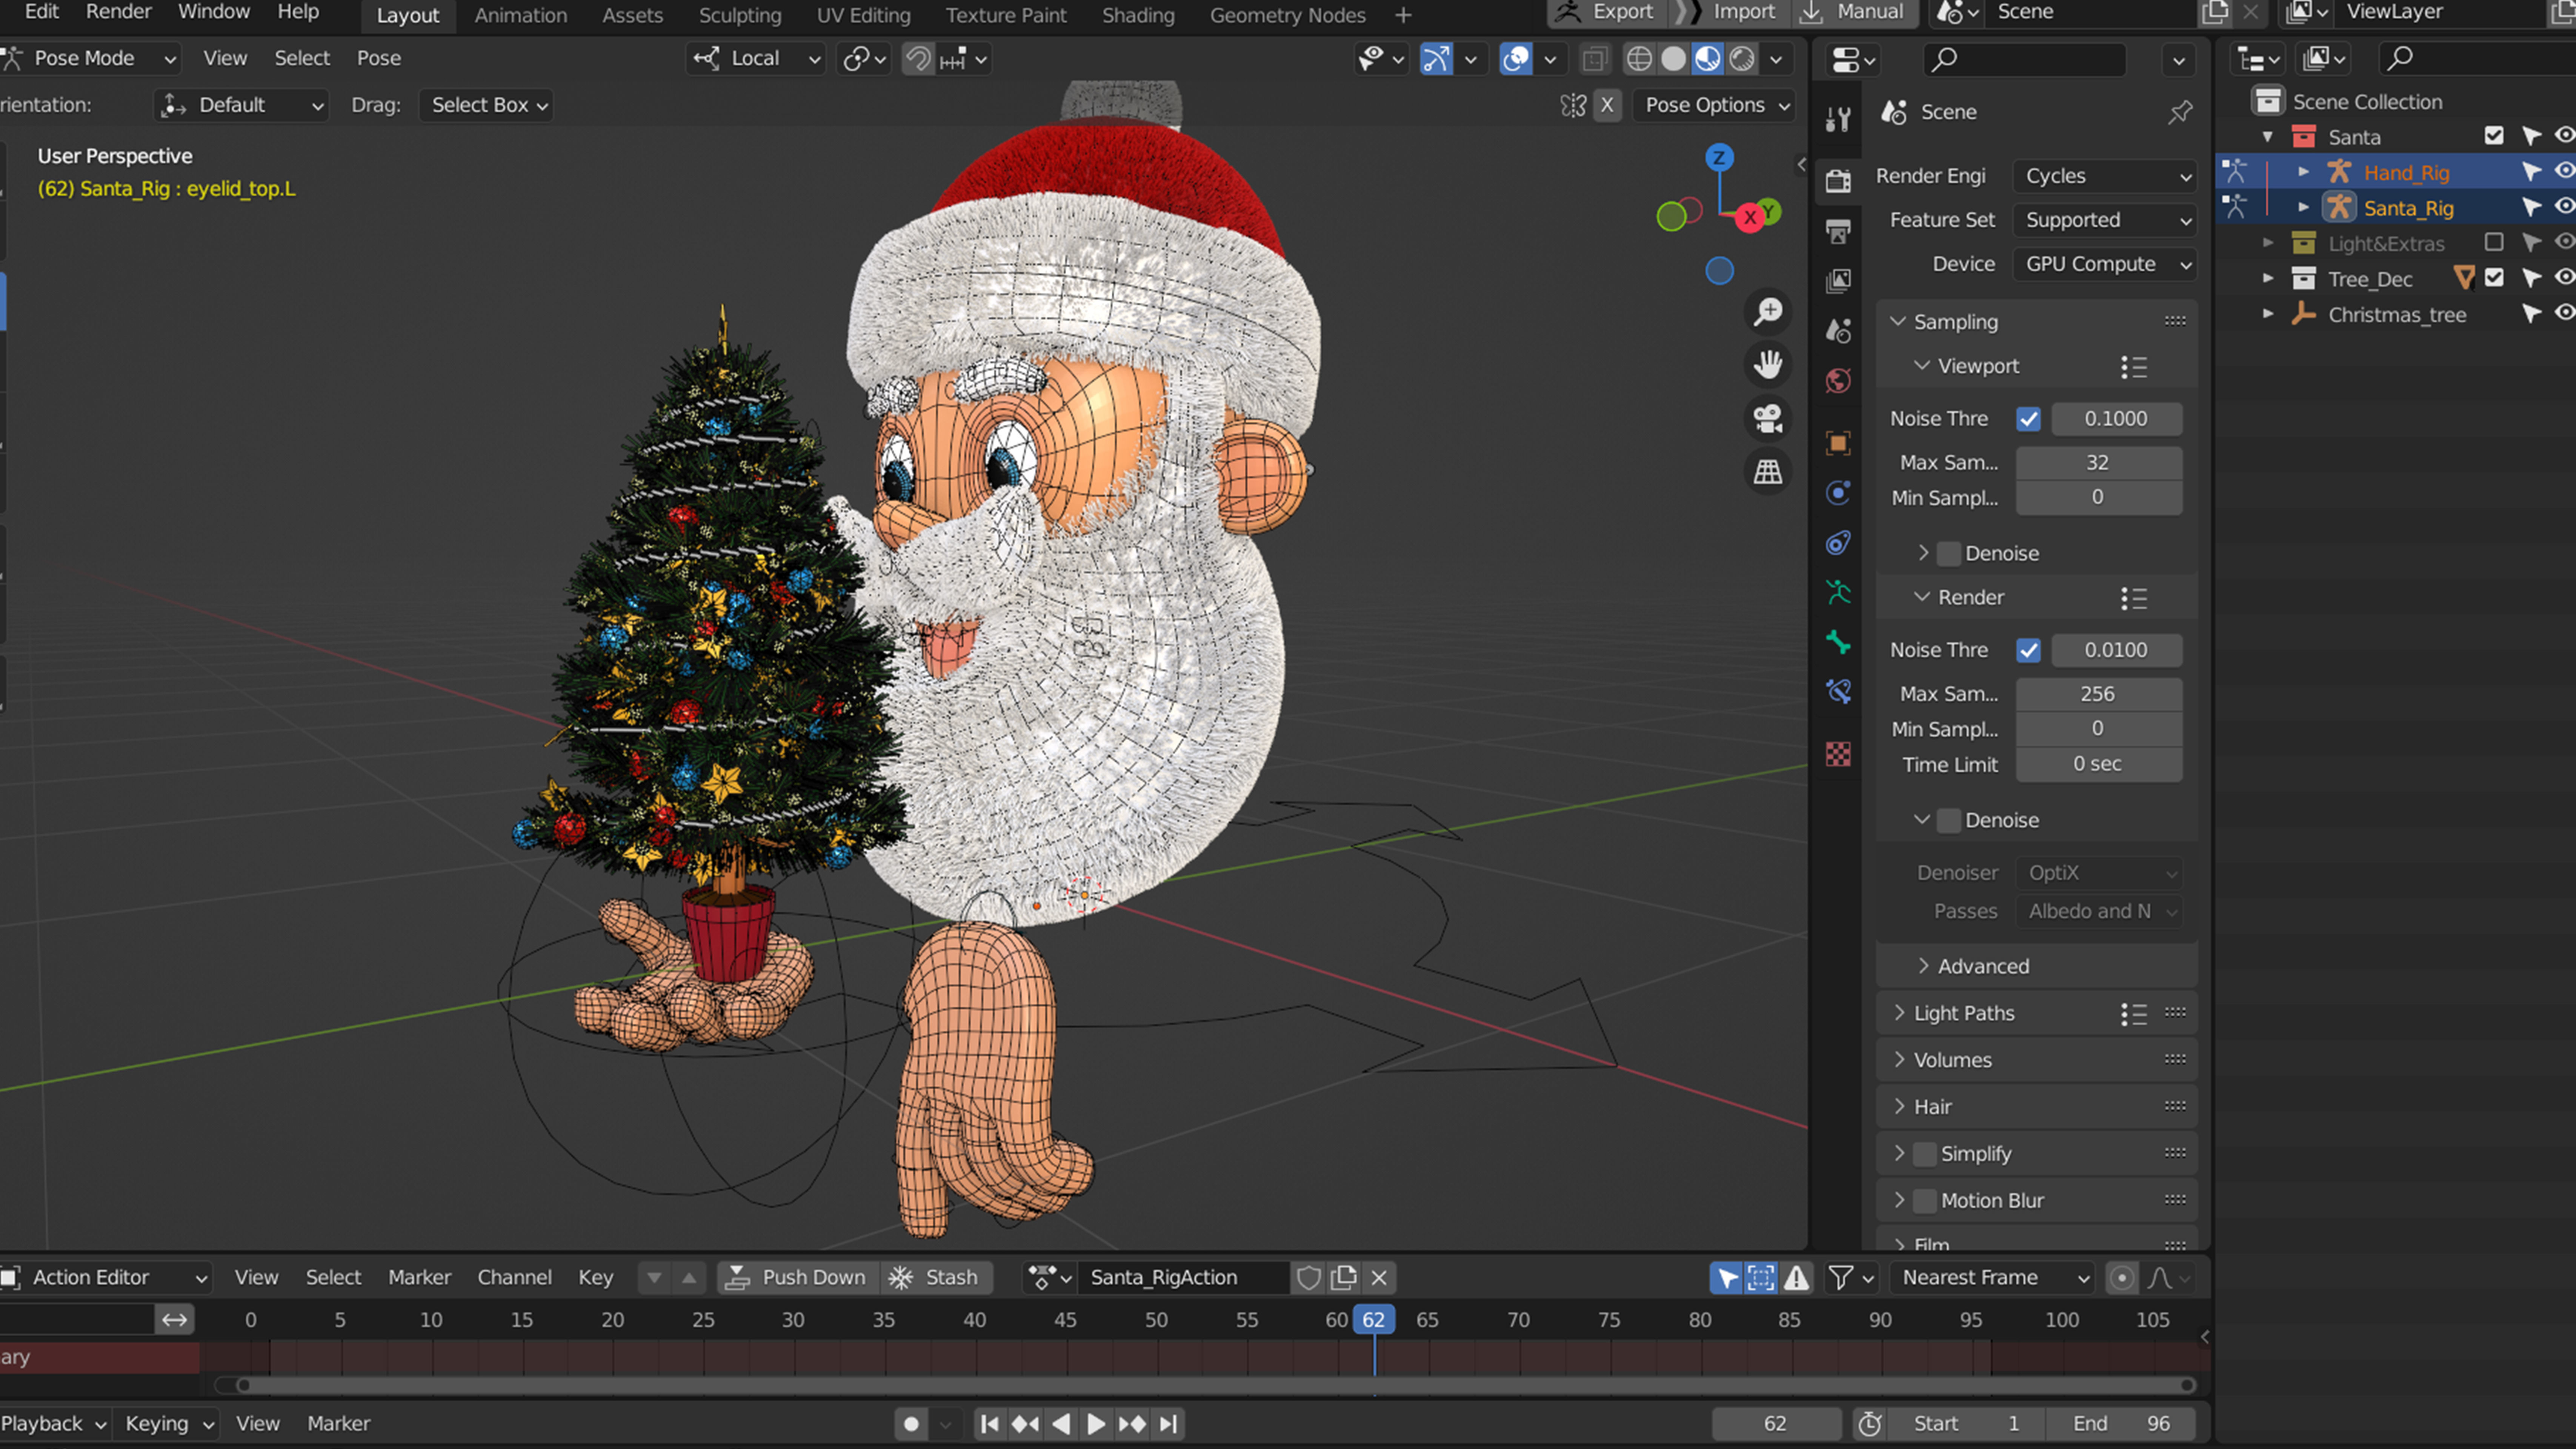Click the current frame 62 marker
The image size is (2576, 1449).
tap(1374, 1320)
